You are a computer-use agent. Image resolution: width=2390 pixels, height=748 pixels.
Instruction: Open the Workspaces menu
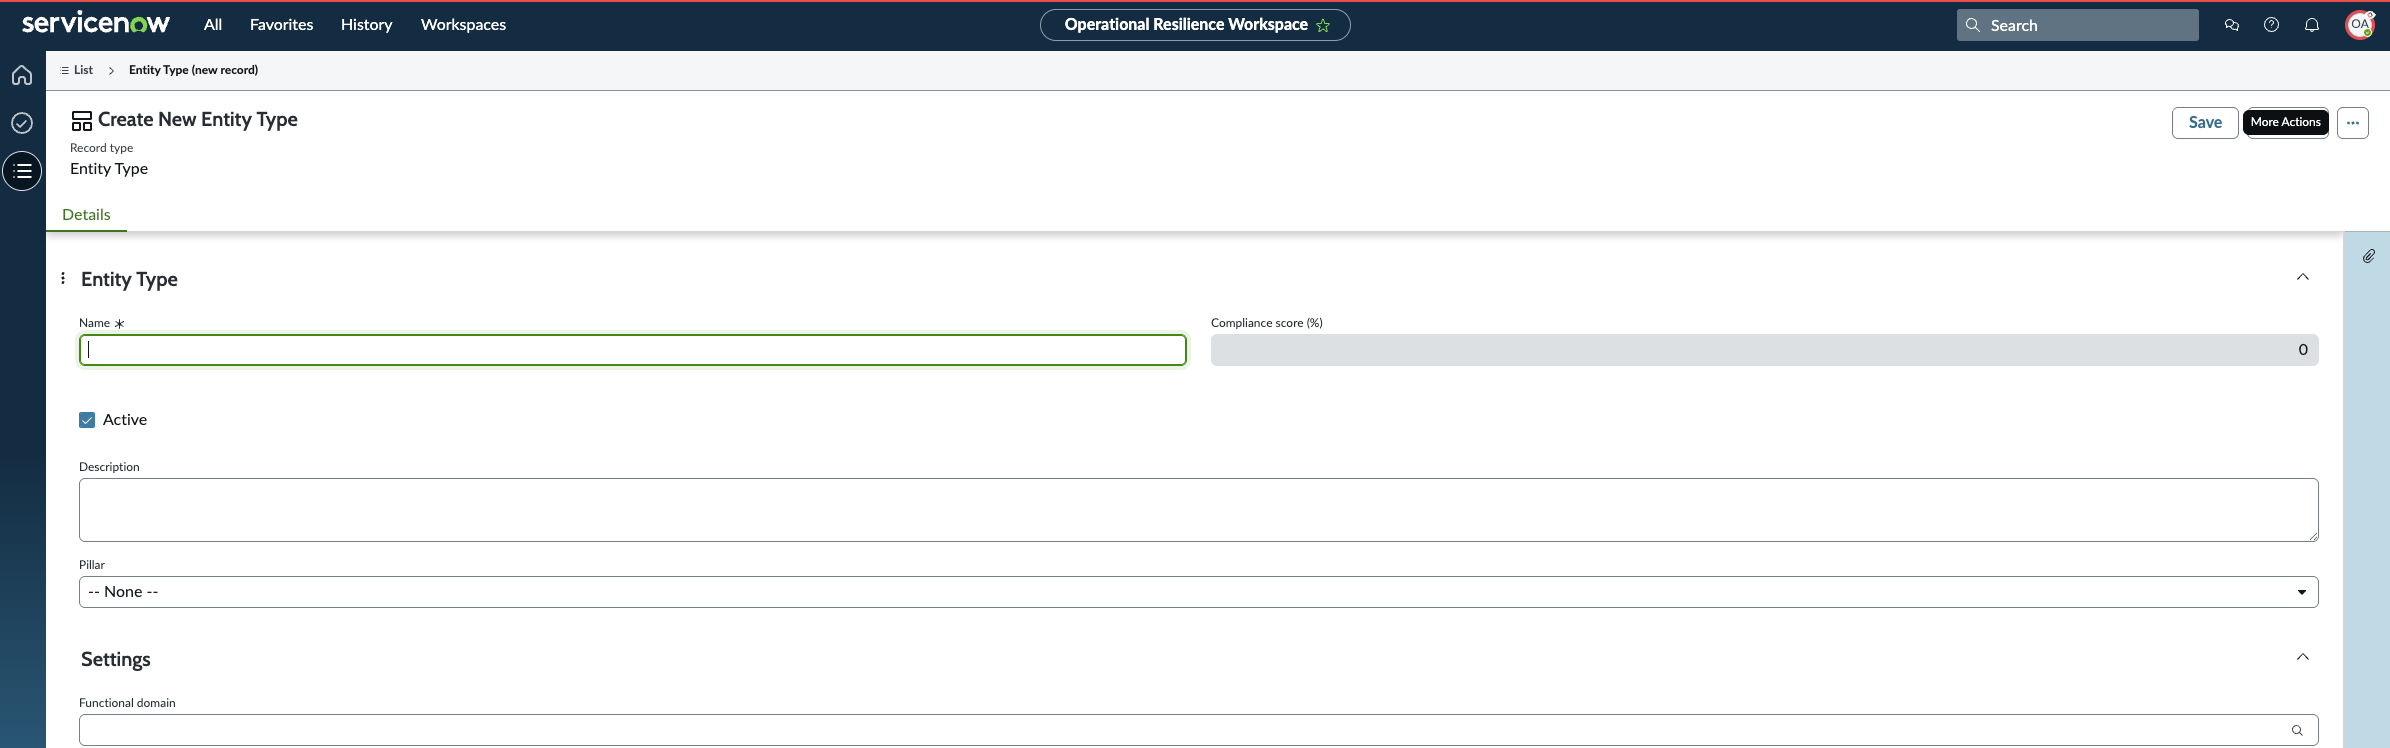tap(463, 25)
